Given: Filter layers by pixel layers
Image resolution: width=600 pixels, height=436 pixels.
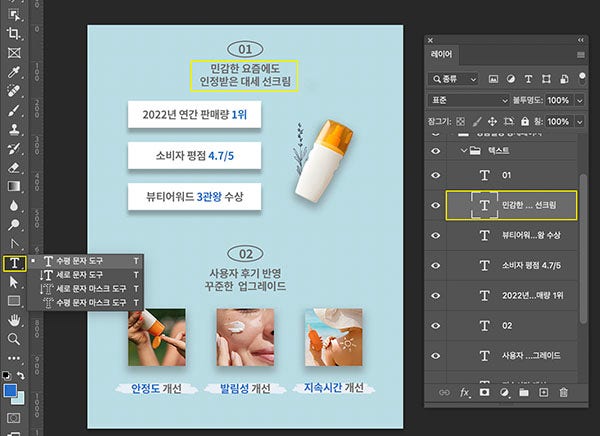Looking at the screenshot, I should tap(494, 79).
